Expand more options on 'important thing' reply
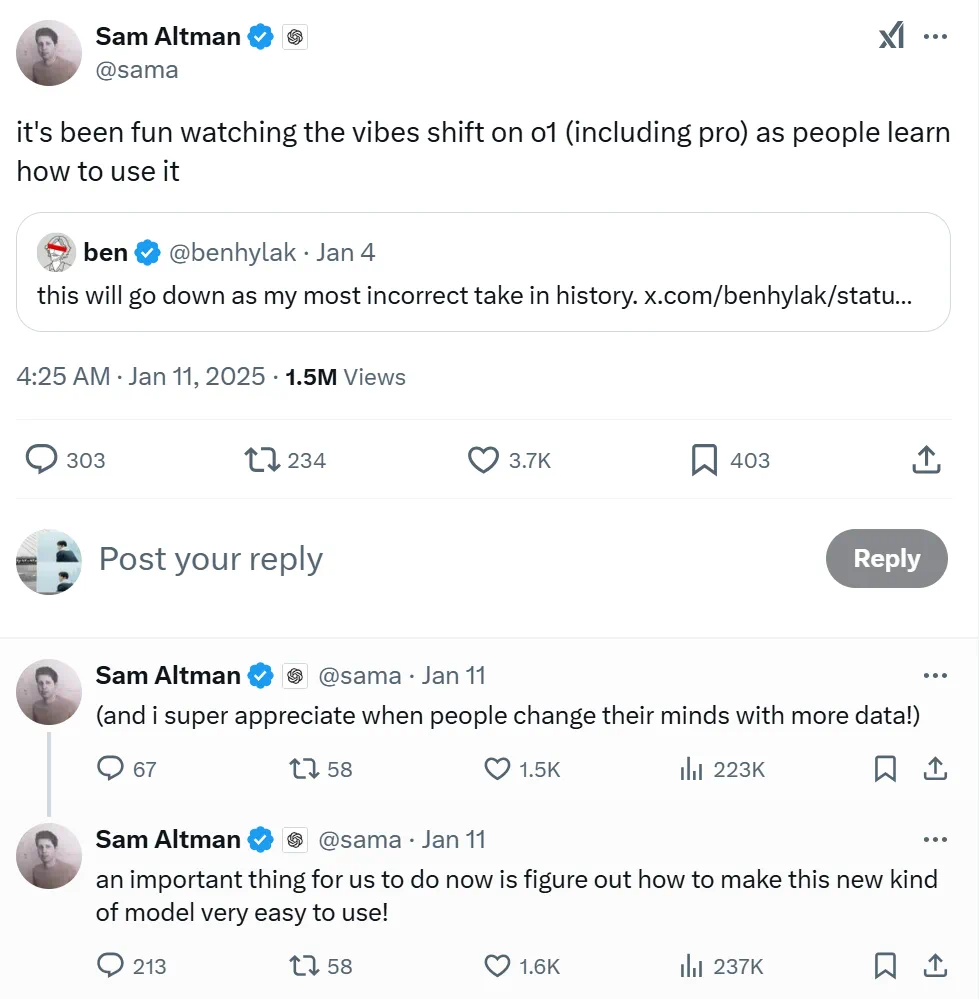The image size is (979, 999). (x=935, y=839)
